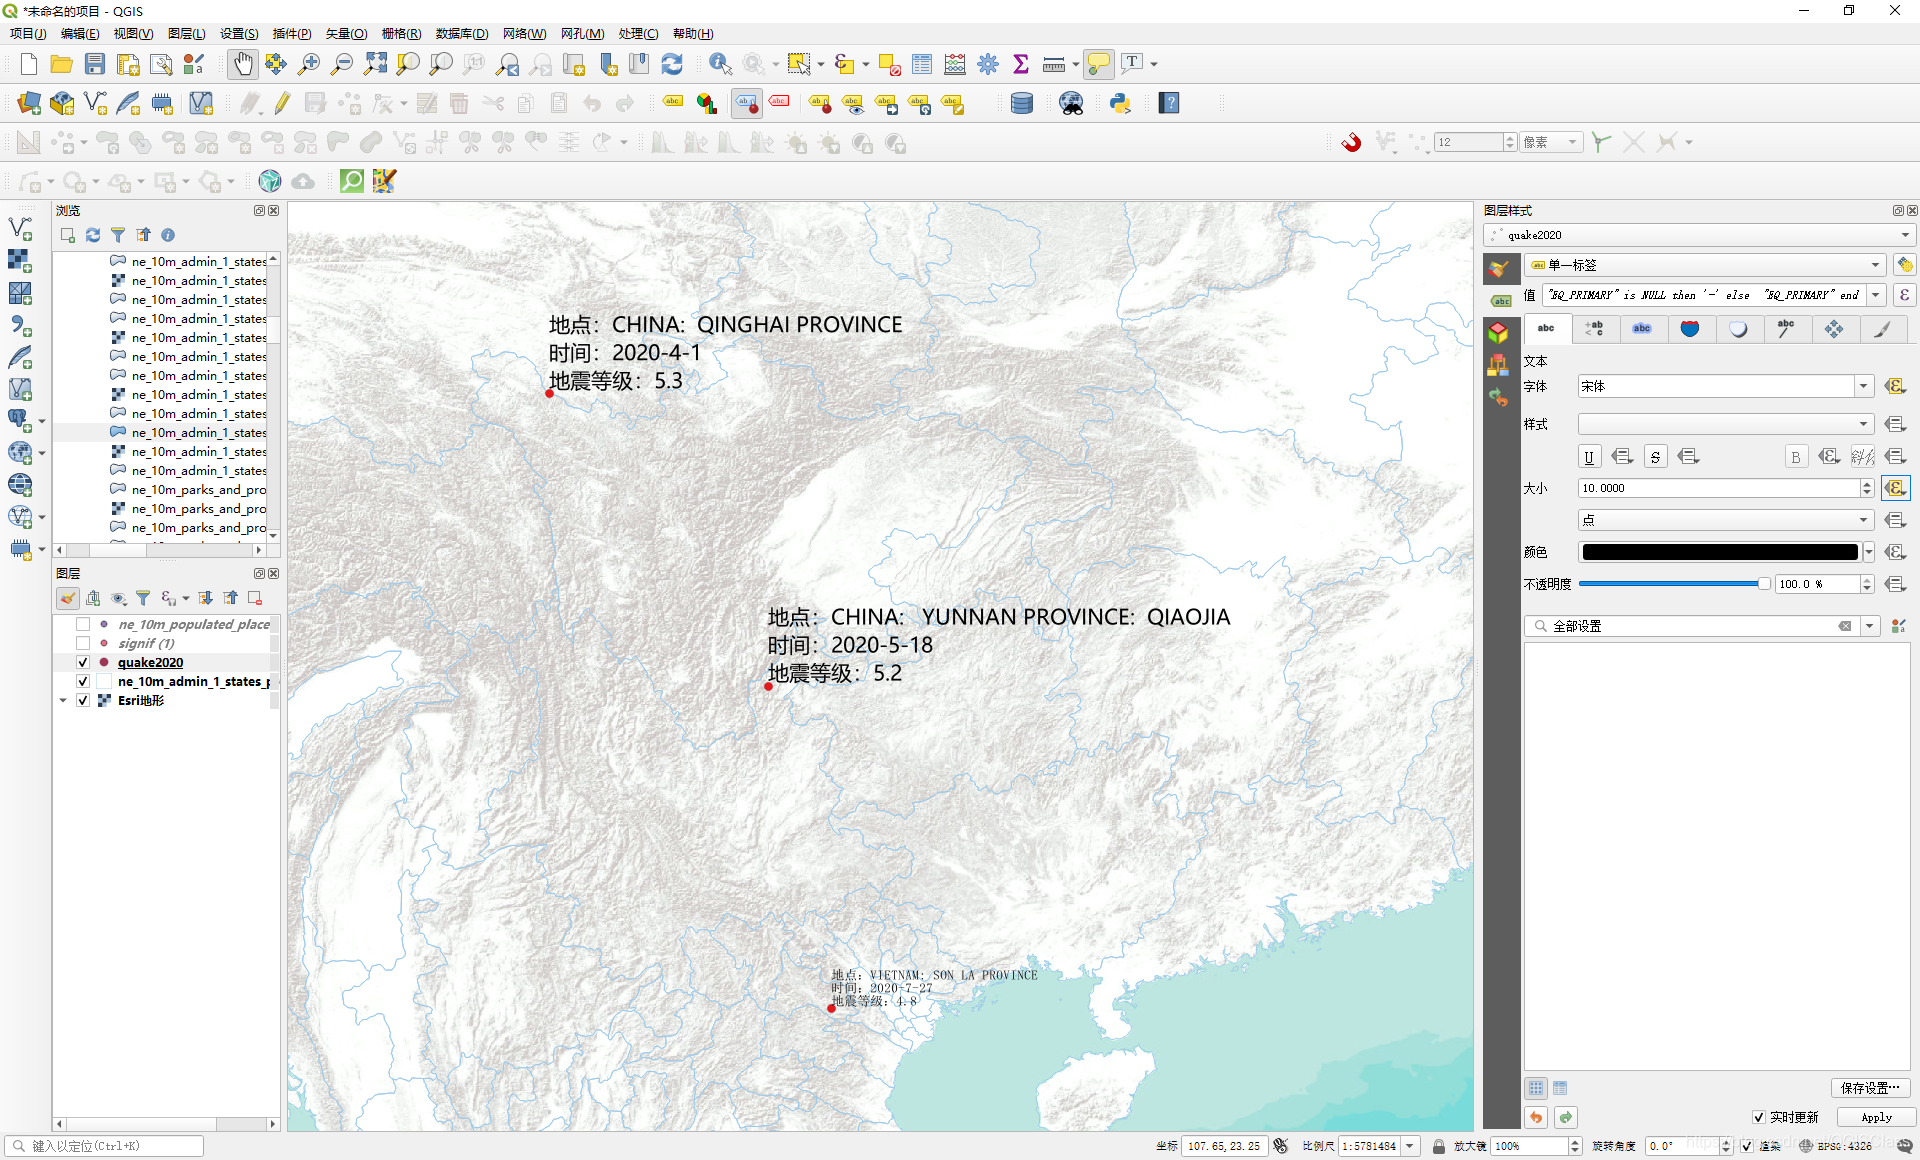Enable the signif (1) layer checkbox
Screen dimensions: 1920x1160
tap(83, 643)
